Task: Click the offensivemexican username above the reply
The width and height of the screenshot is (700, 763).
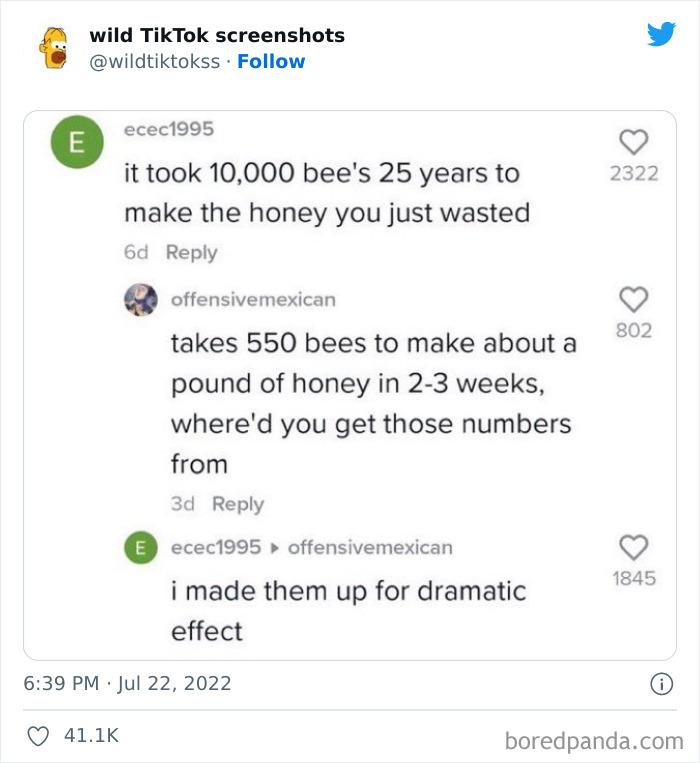Action: [253, 299]
